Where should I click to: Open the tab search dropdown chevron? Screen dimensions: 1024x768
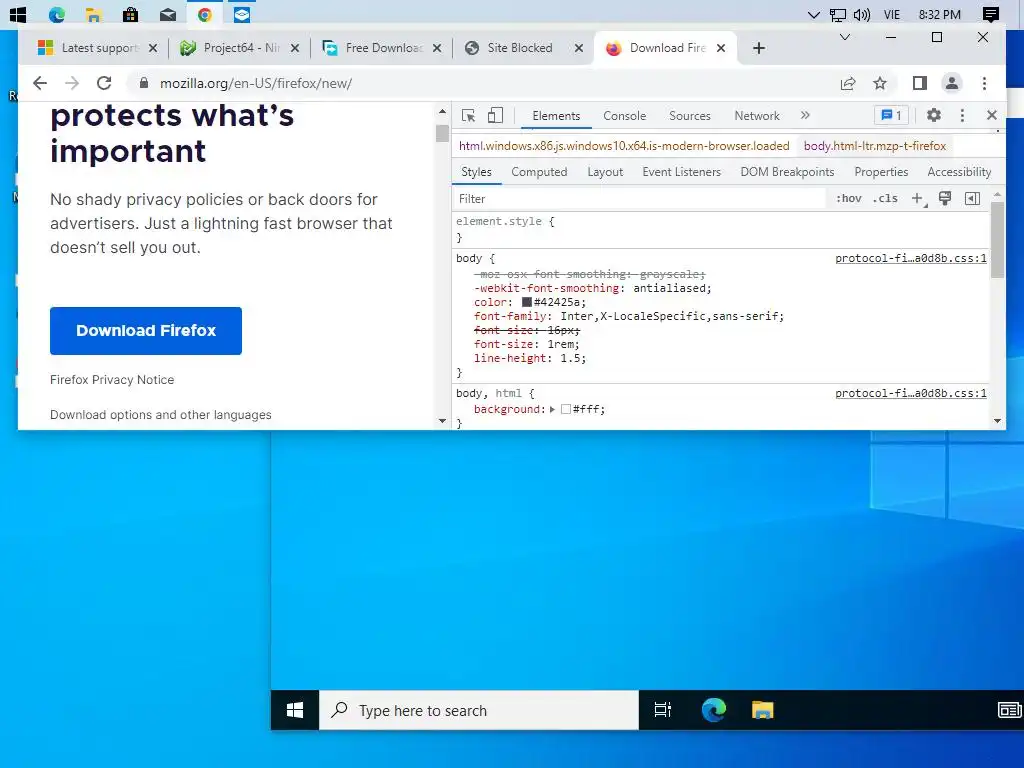[844, 37]
